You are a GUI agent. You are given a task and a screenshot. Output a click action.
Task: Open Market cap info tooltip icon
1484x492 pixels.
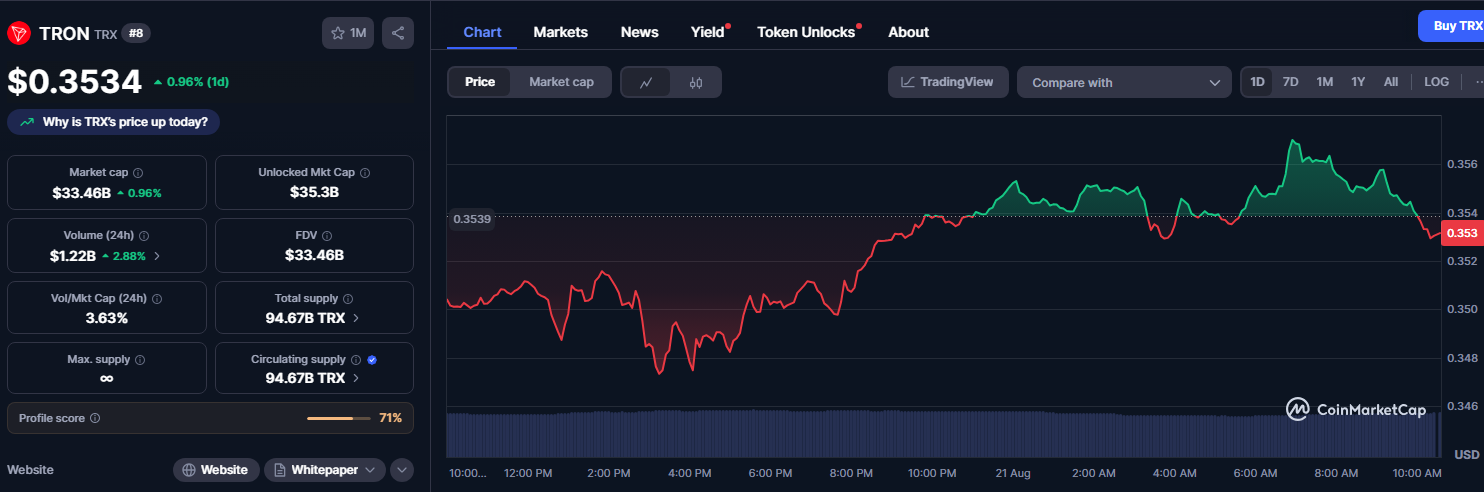138,173
